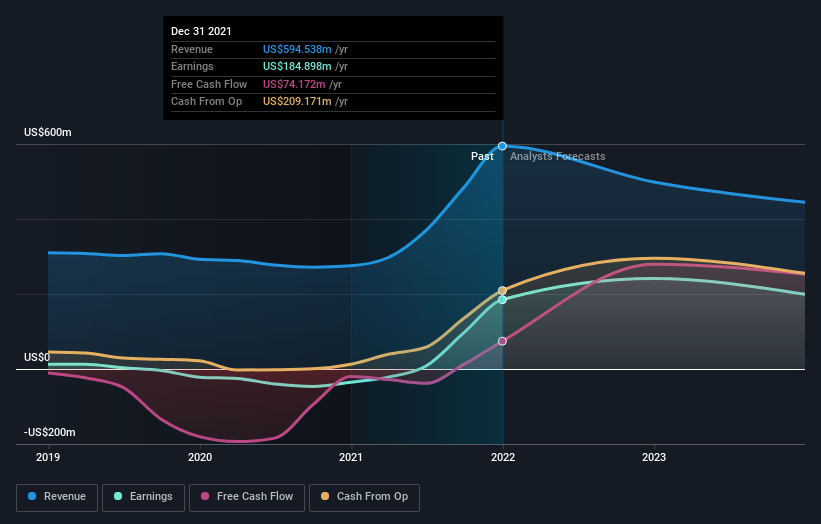The width and height of the screenshot is (821, 524).
Task: Click the teal Earnings data point marker
Action: coord(502,300)
